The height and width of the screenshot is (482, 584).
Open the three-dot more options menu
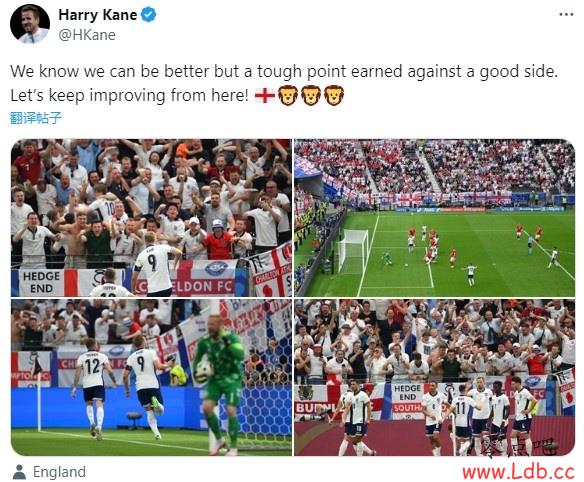(x=566, y=15)
